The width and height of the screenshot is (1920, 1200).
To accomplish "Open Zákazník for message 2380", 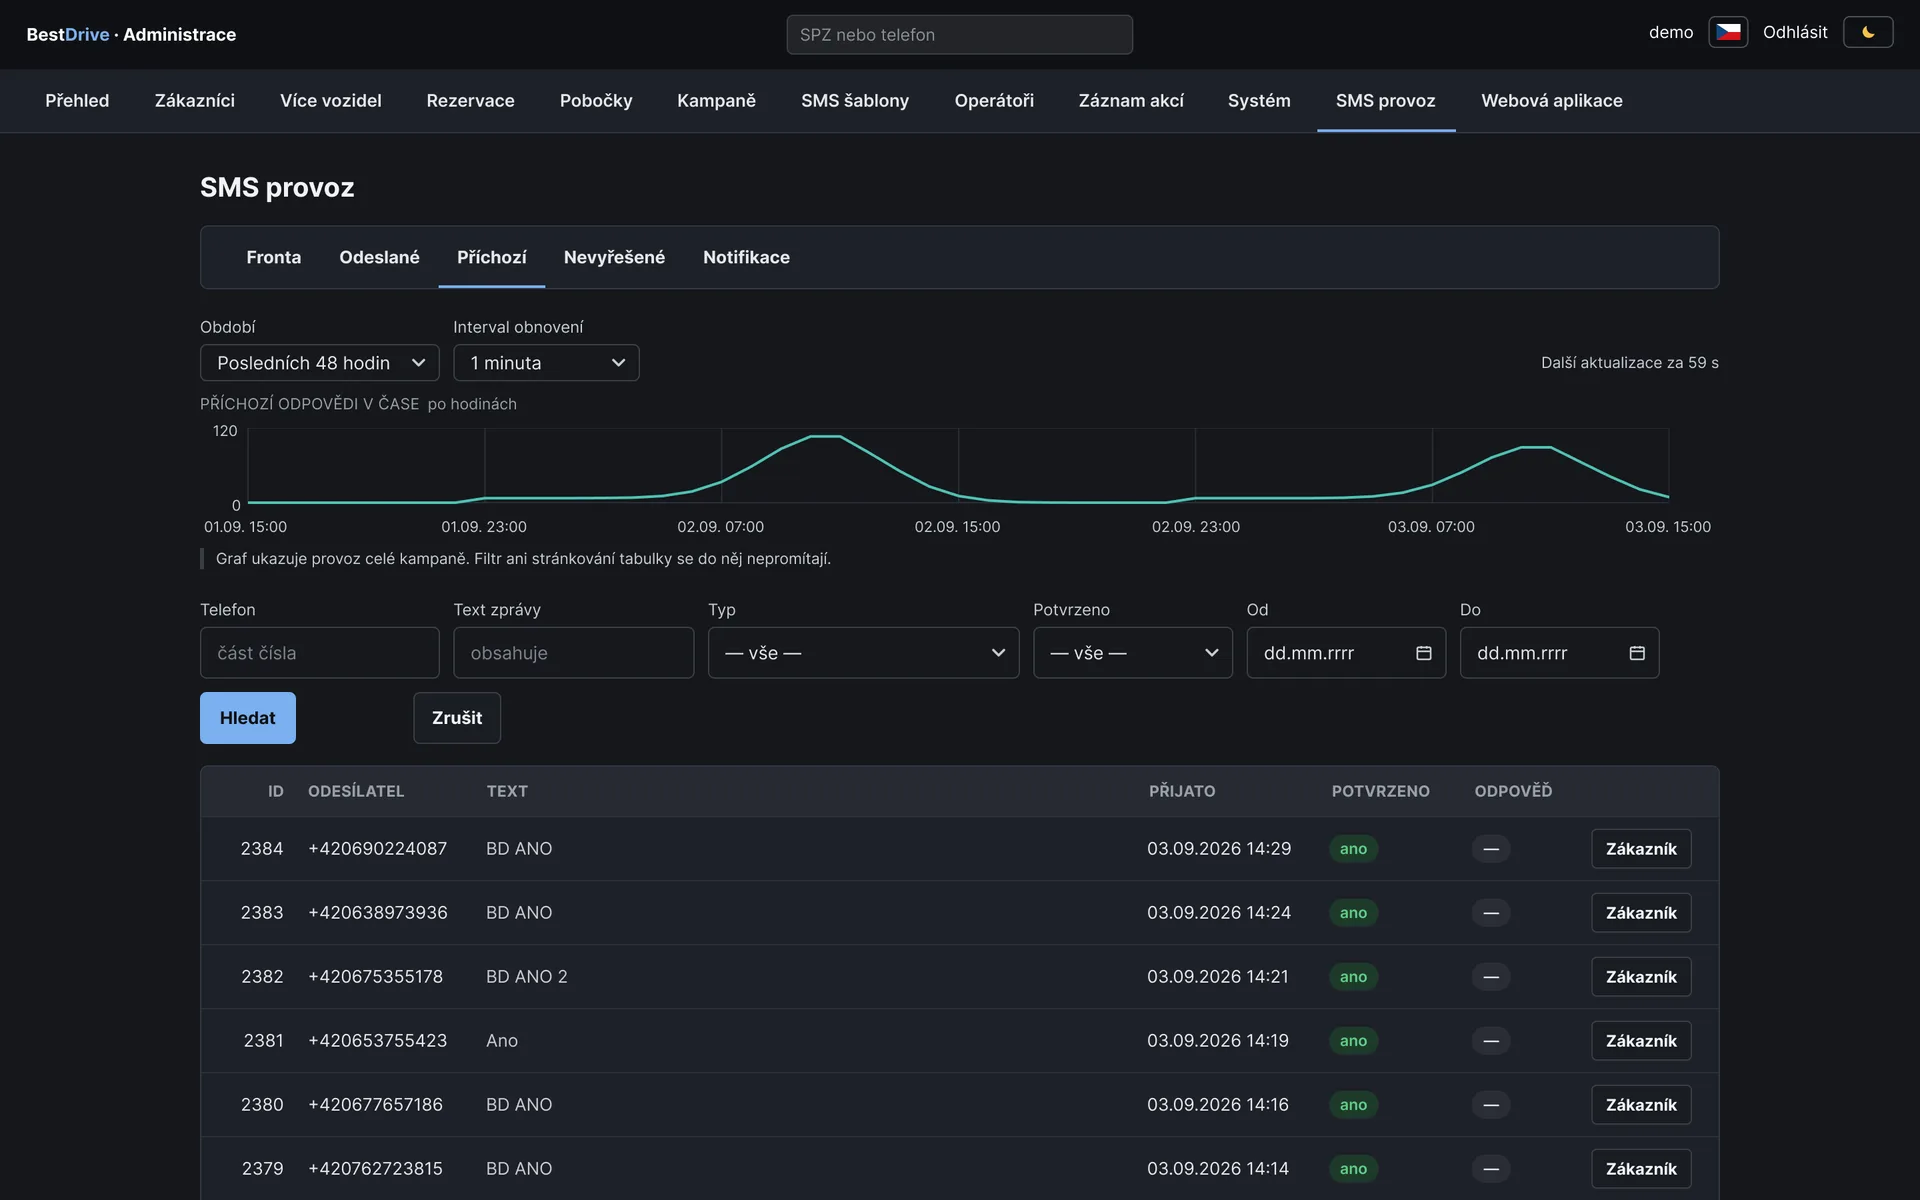I will [1640, 1105].
